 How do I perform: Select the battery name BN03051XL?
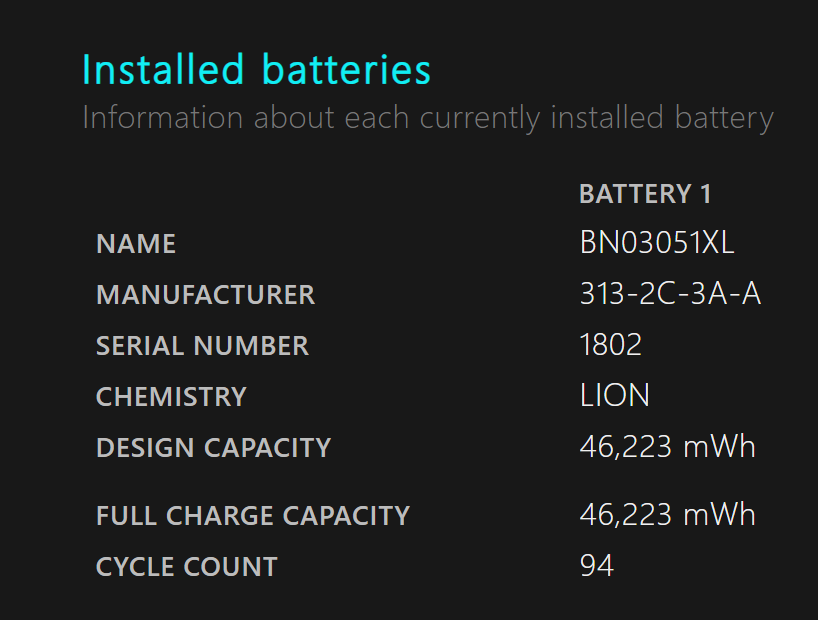point(657,243)
